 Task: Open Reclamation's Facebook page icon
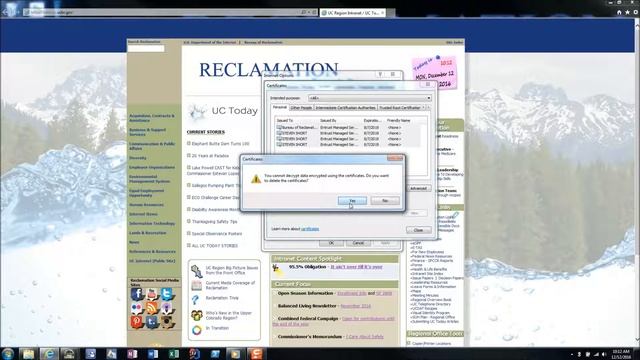(x=137, y=294)
